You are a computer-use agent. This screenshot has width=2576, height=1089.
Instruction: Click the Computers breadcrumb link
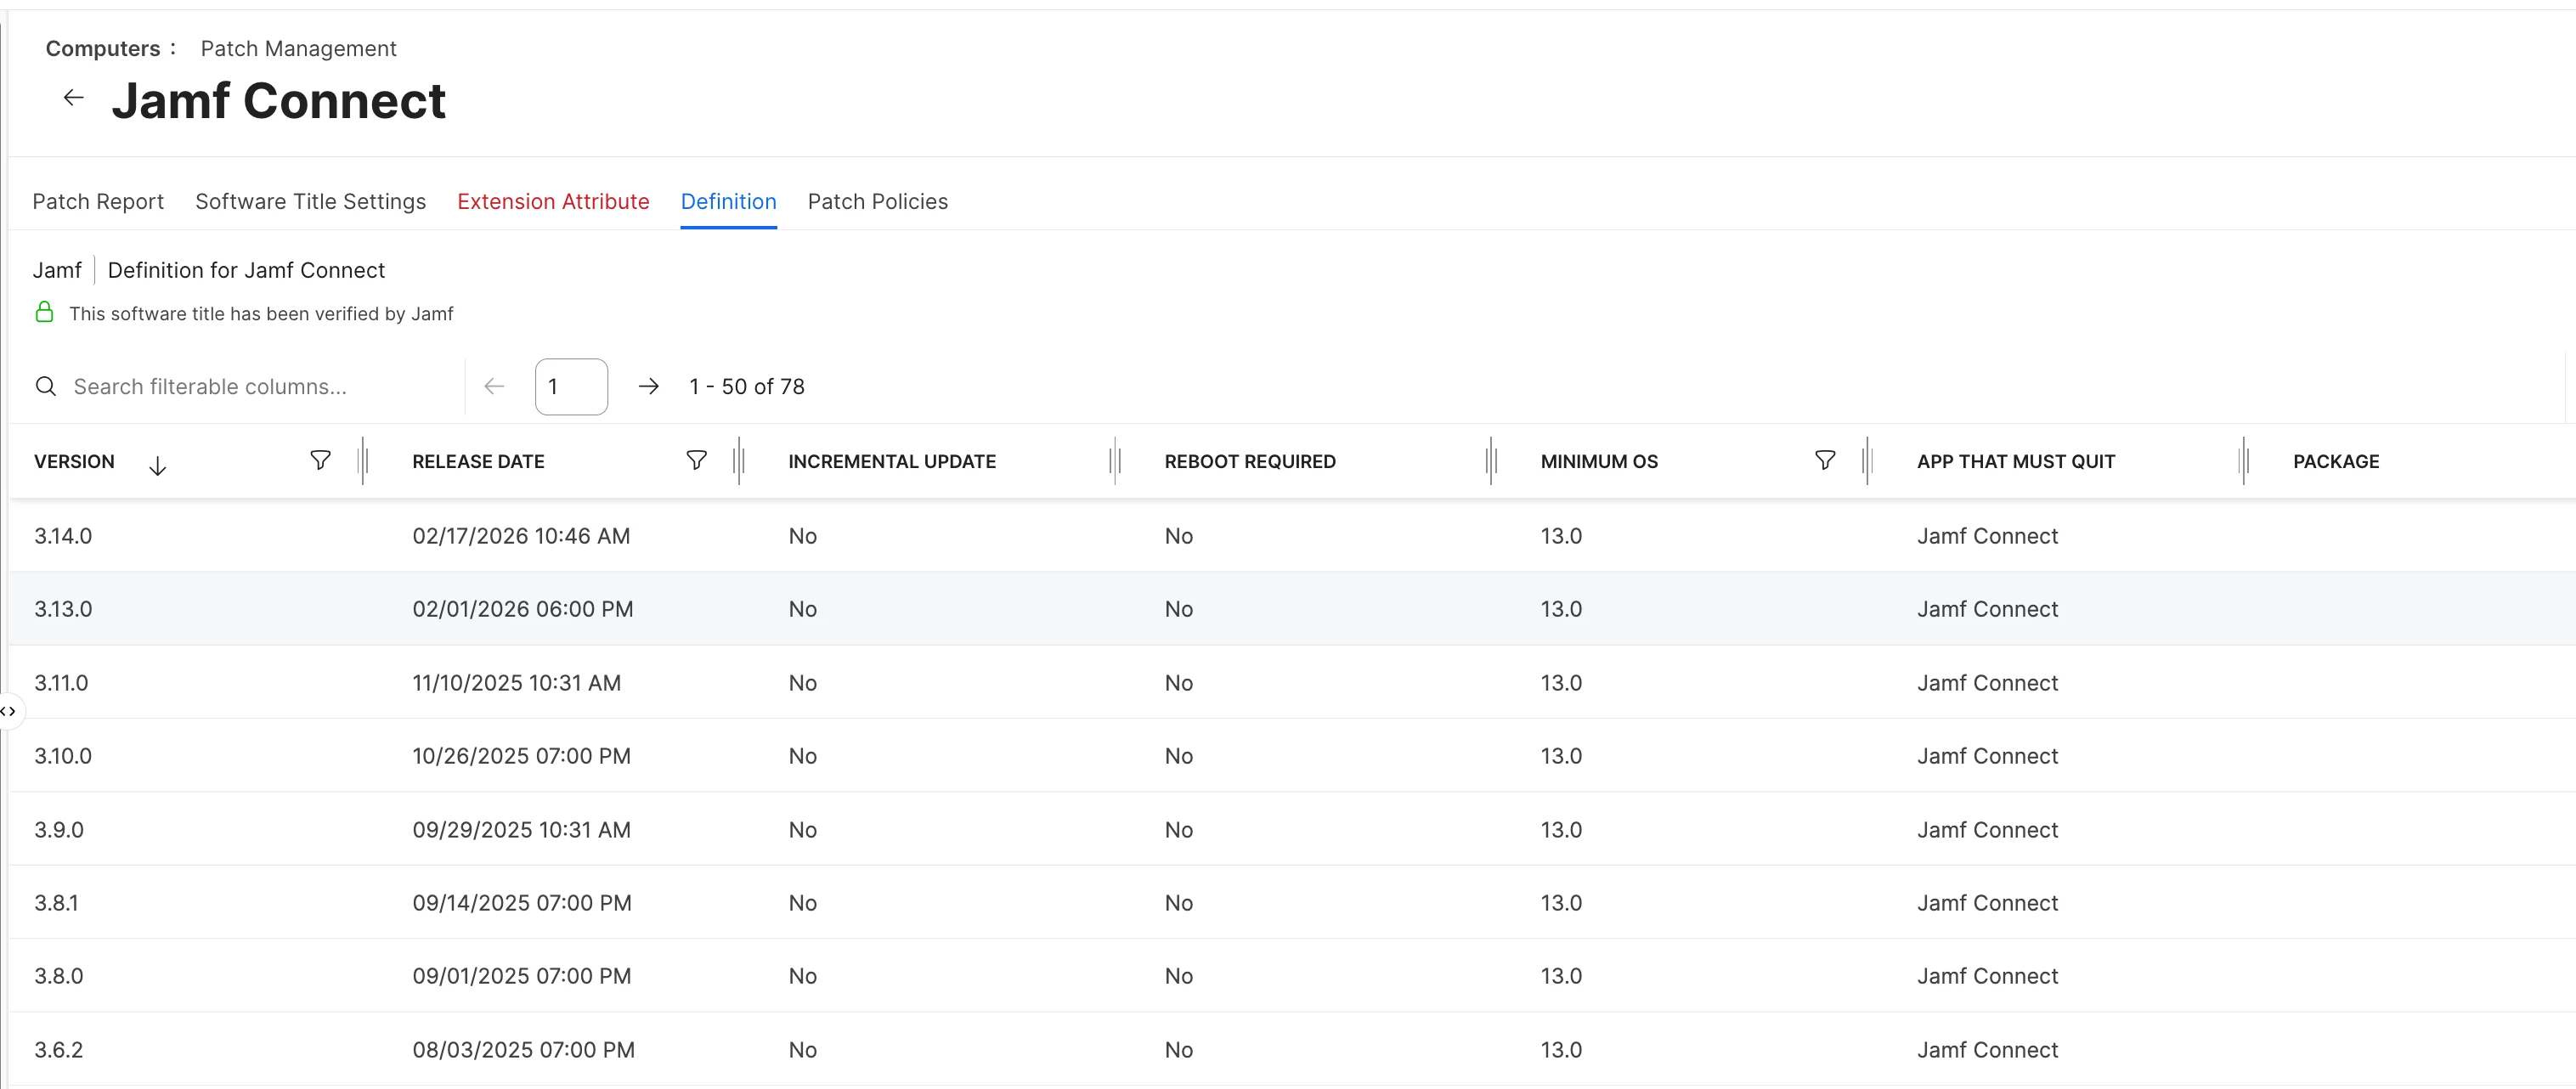point(103,49)
